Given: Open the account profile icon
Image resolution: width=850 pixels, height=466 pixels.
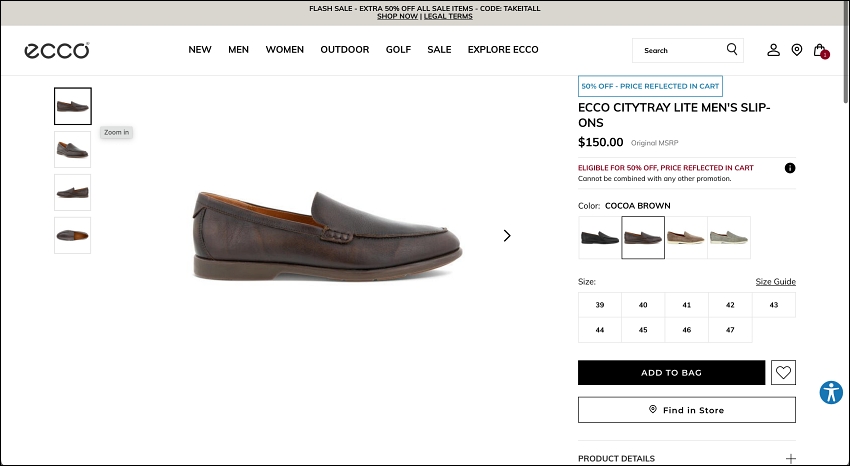Looking at the screenshot, I should (x=774, y=50).
